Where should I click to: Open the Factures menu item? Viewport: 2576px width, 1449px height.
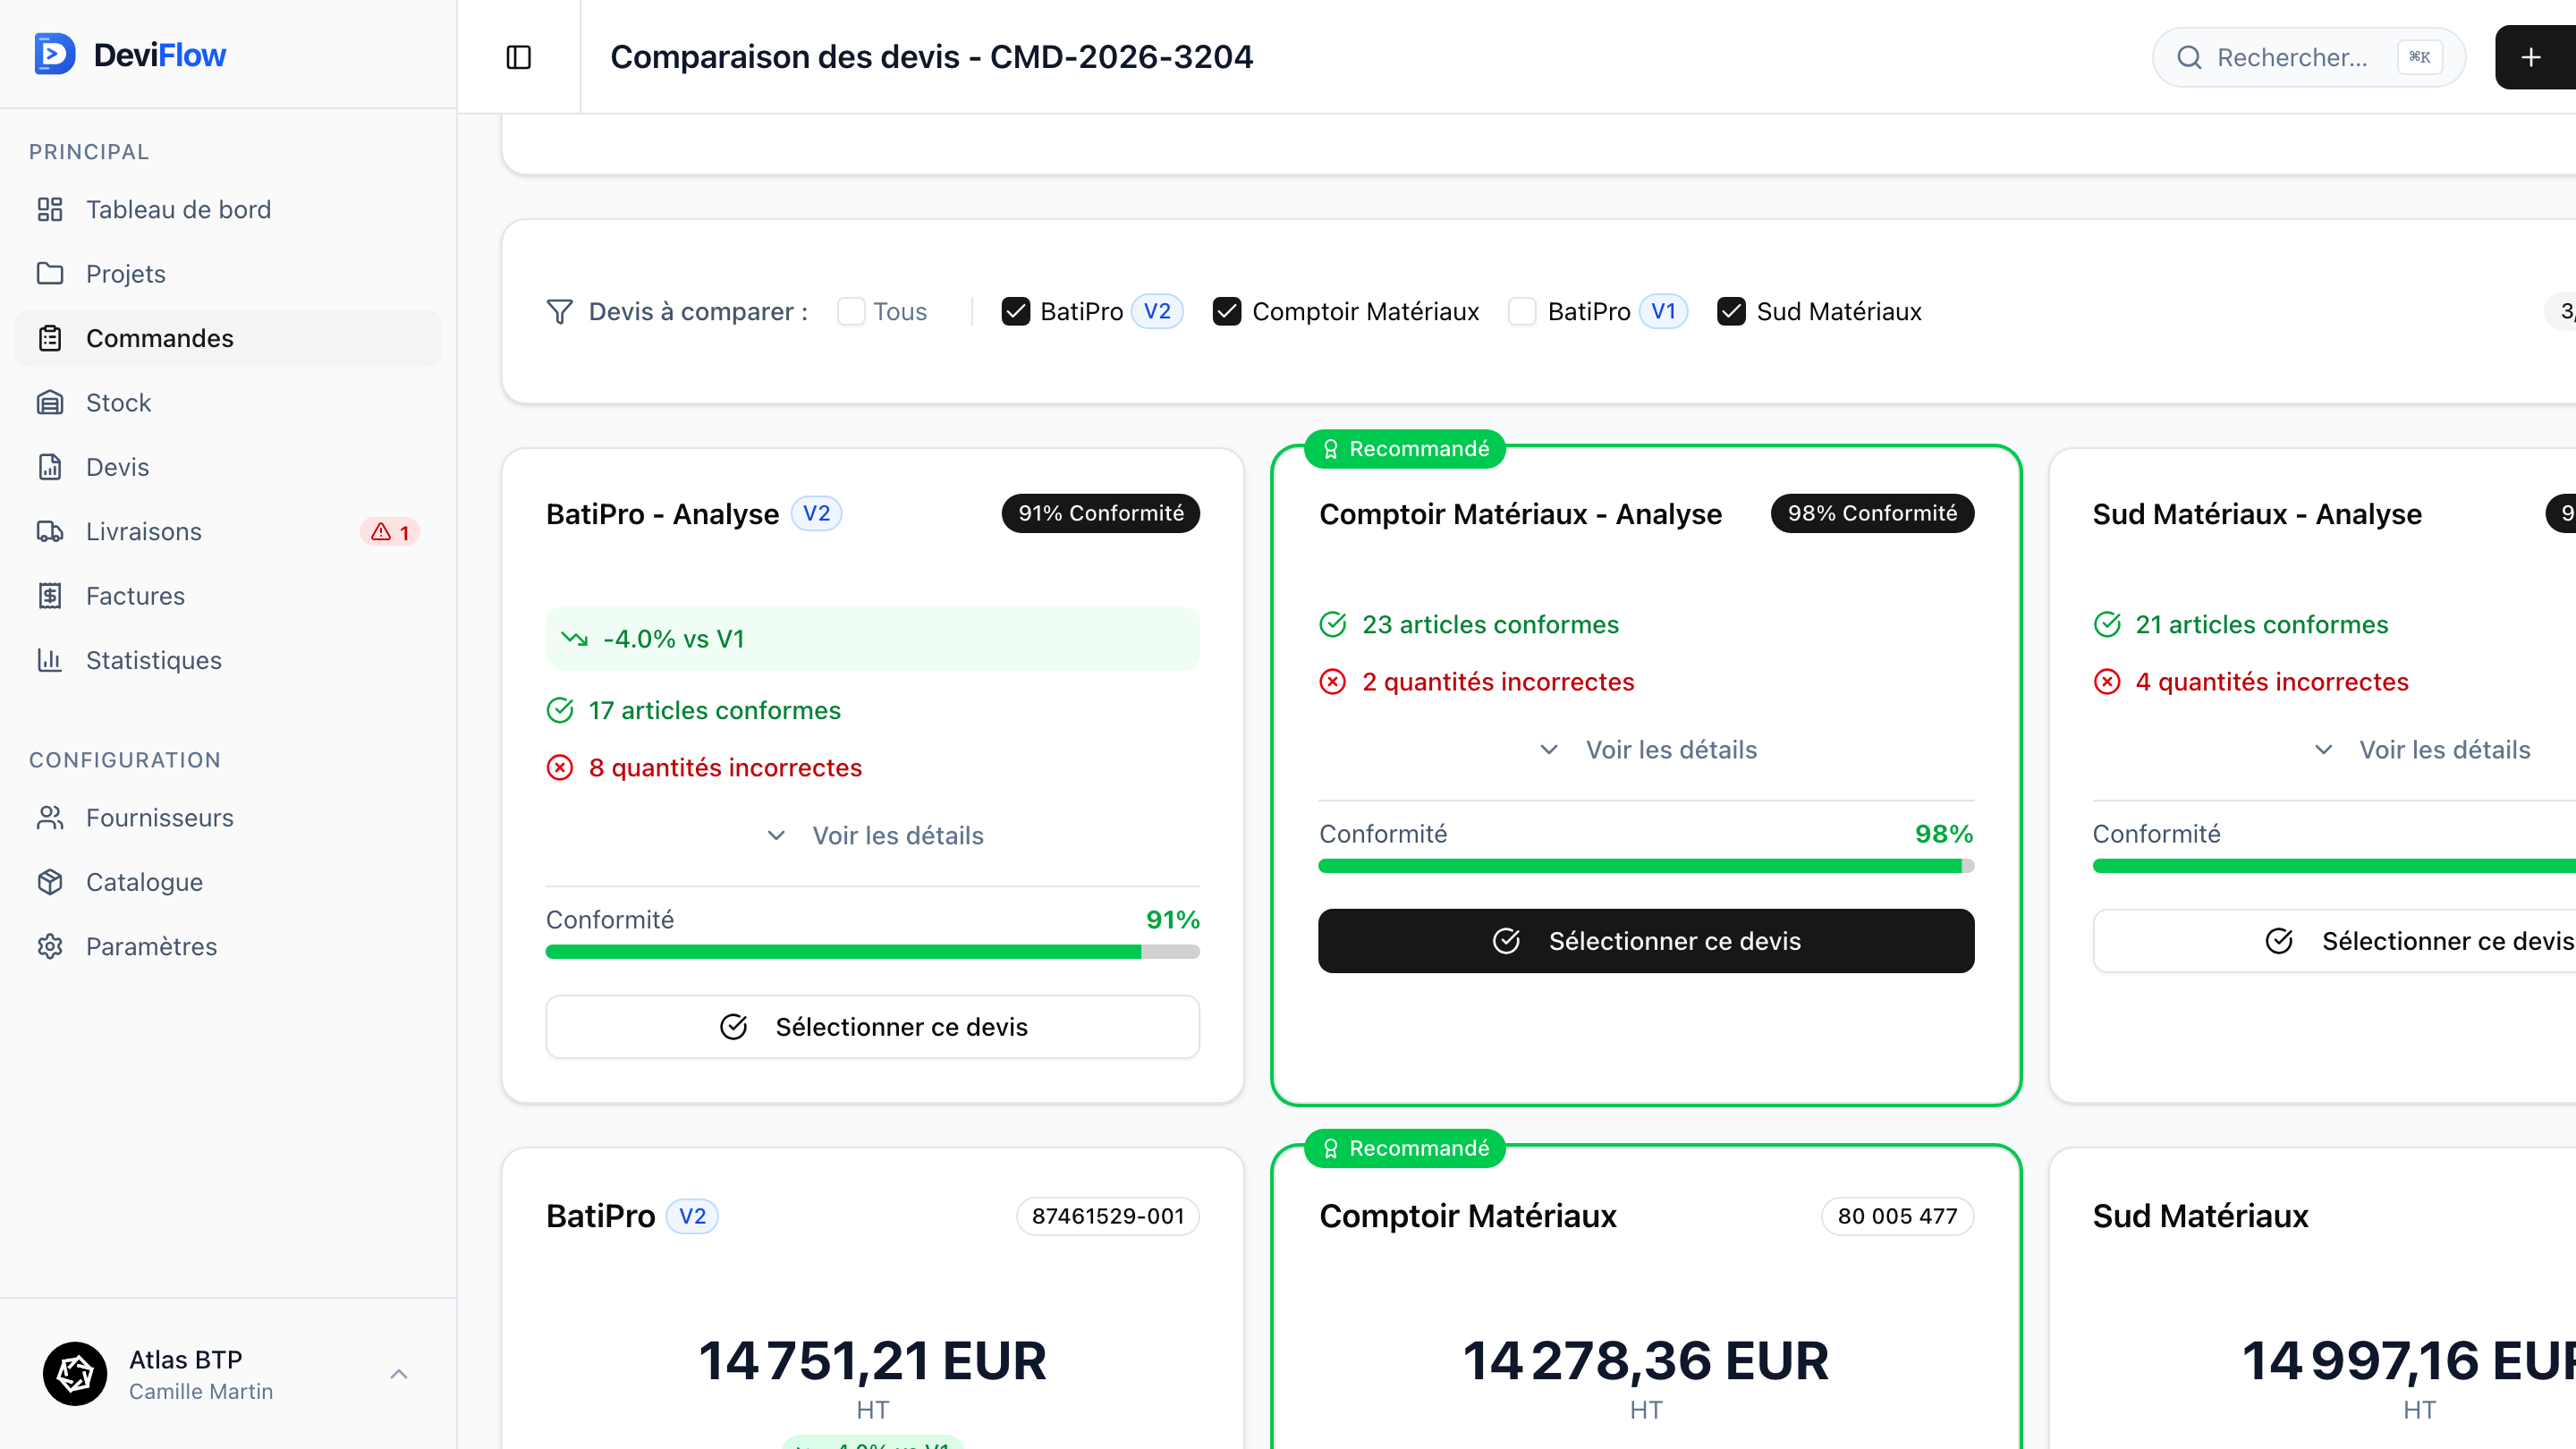tap(228, 595)
